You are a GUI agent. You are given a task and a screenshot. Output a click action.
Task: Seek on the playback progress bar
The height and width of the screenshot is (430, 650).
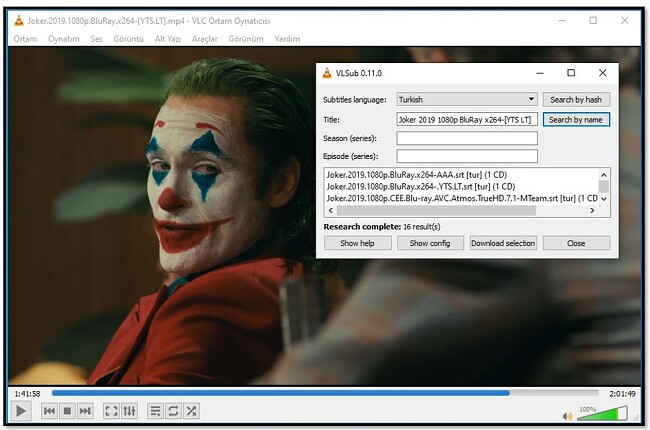[325, 393]
